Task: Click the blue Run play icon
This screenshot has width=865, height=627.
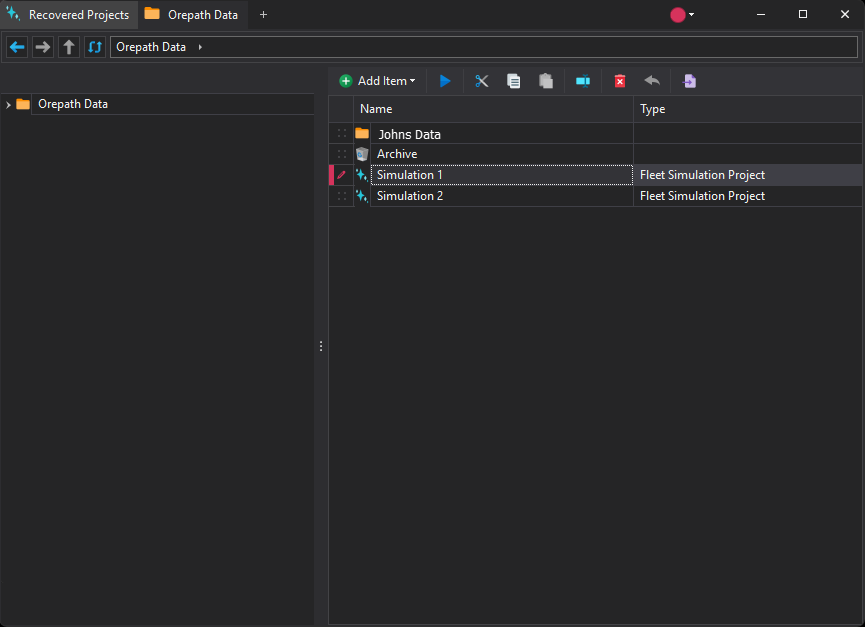Action: pos(445,81)
